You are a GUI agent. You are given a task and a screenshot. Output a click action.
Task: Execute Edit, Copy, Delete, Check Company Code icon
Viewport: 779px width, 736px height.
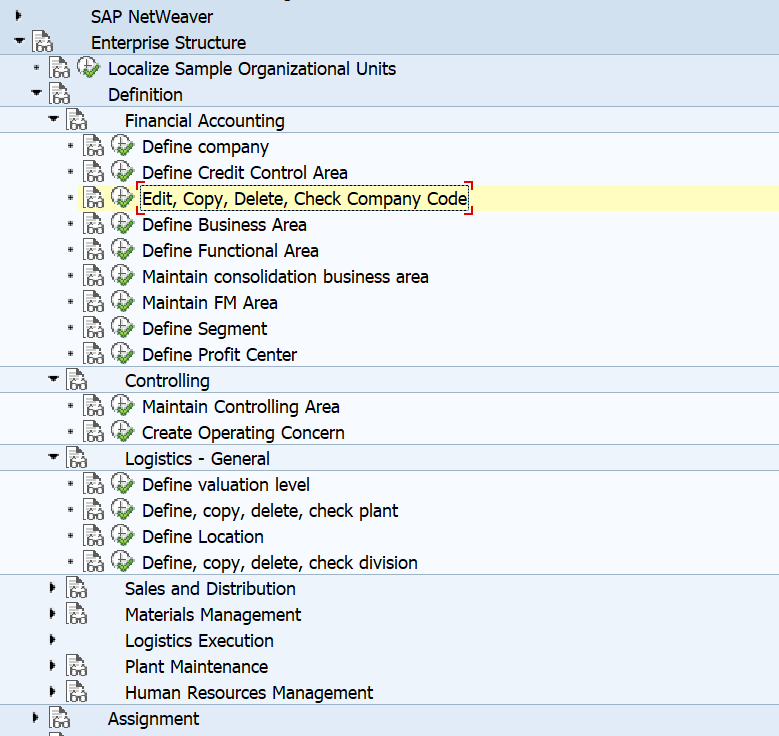[122, 198]
